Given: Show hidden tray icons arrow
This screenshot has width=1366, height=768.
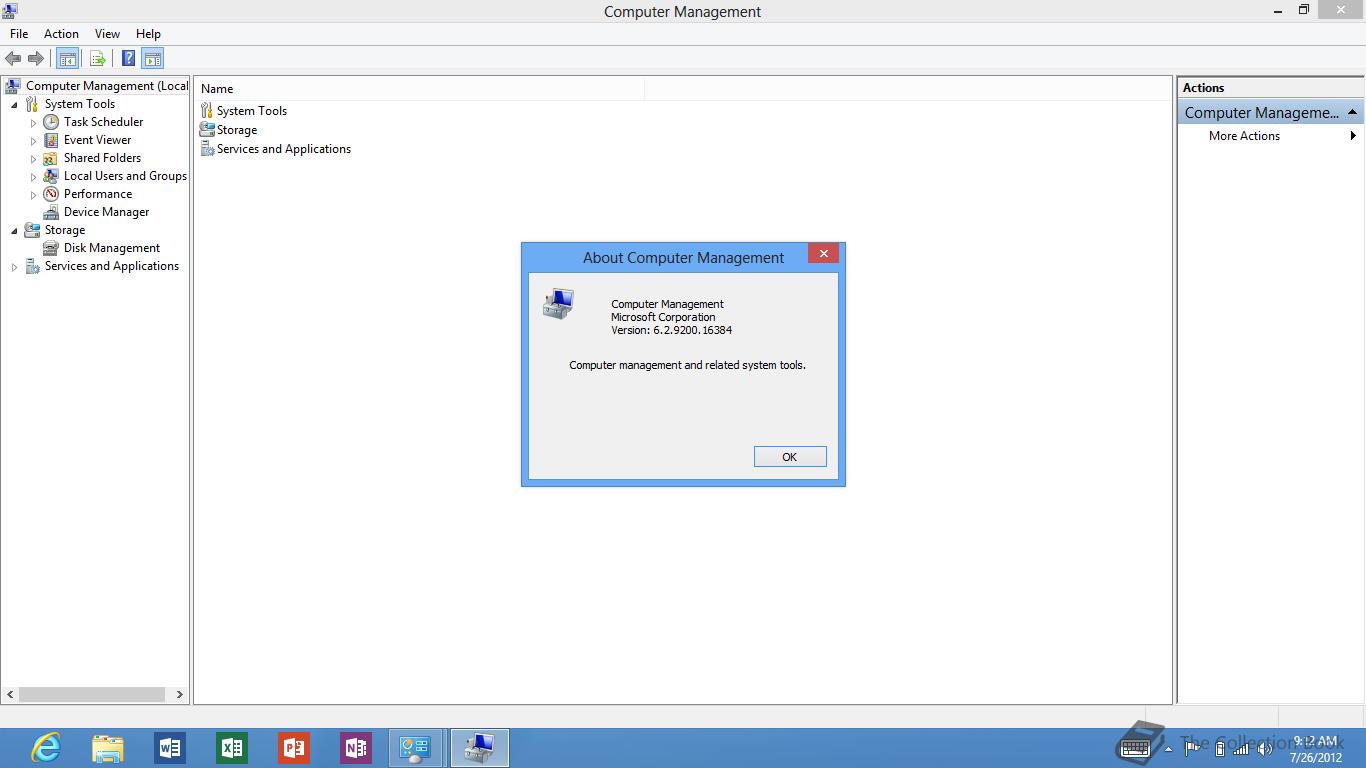Looking at the screenshot, I should (x=1169, y=748).
